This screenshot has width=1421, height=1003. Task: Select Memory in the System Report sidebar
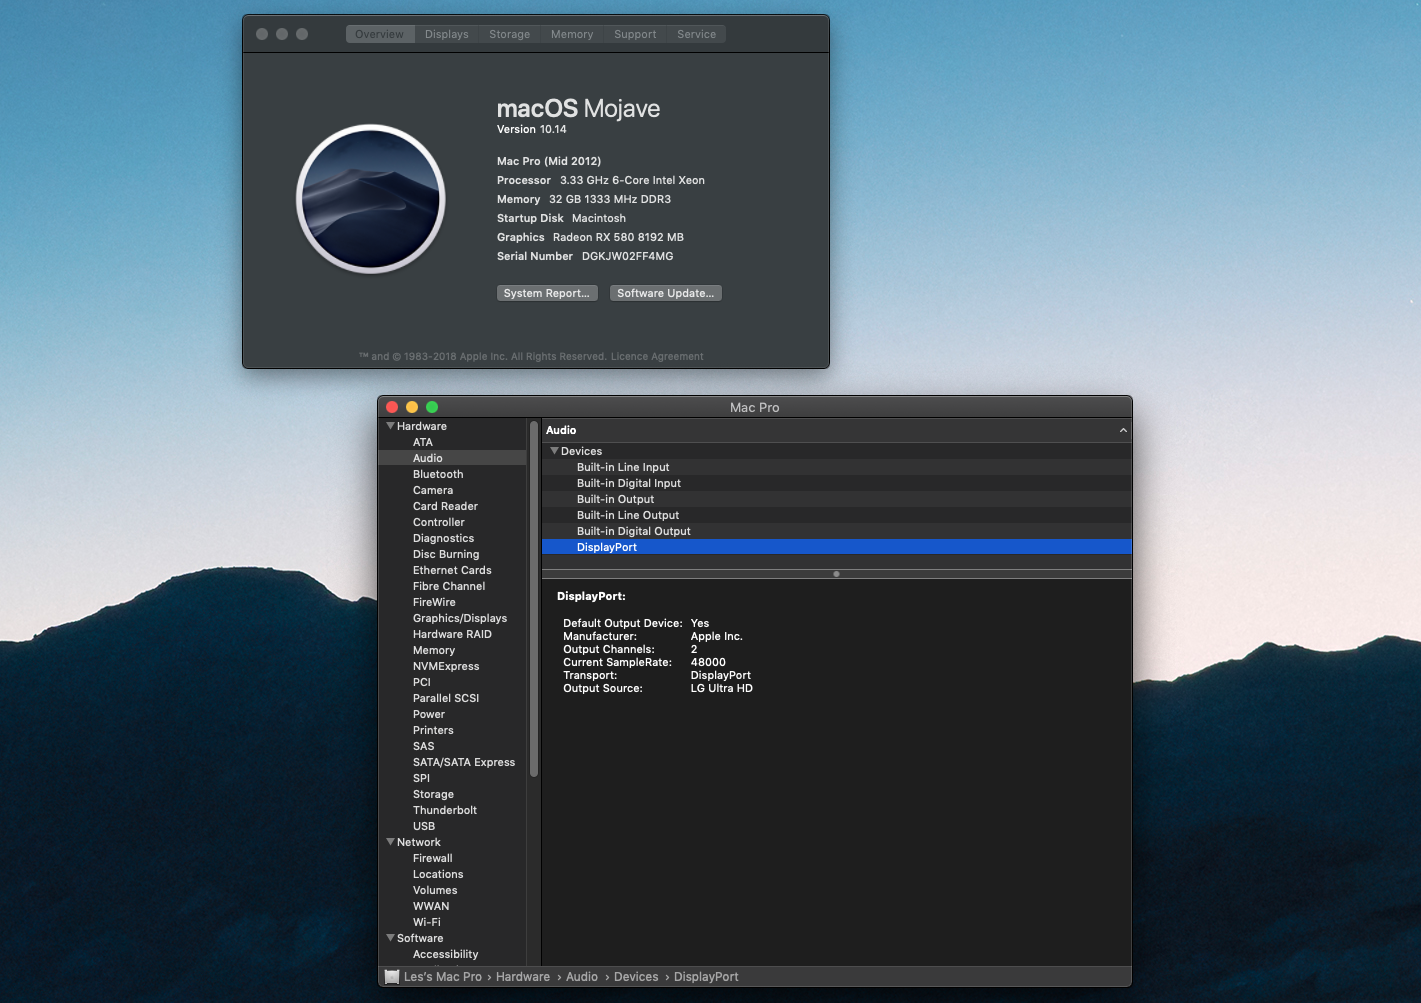[452, 650]
